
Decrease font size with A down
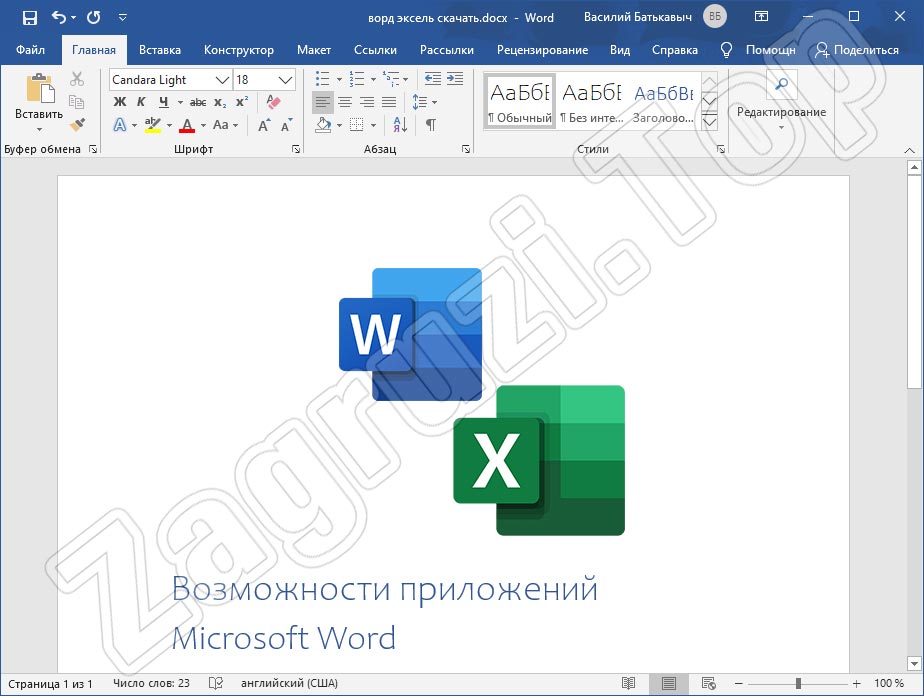pos(287,125)
